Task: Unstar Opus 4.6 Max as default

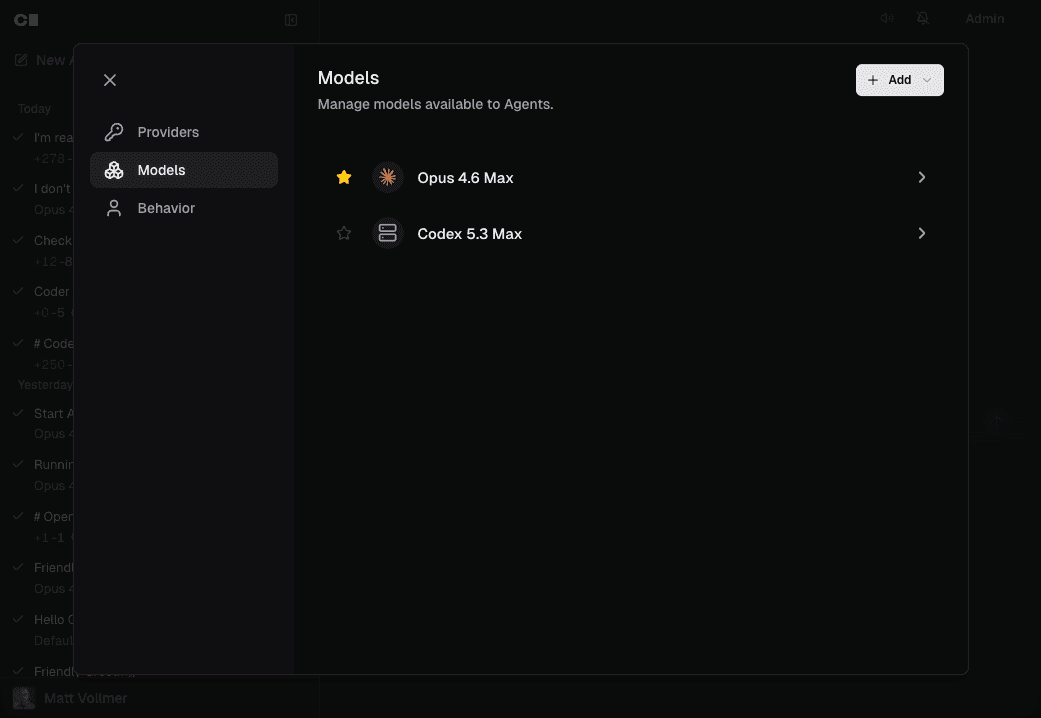Action: click(x=344, y=177)
